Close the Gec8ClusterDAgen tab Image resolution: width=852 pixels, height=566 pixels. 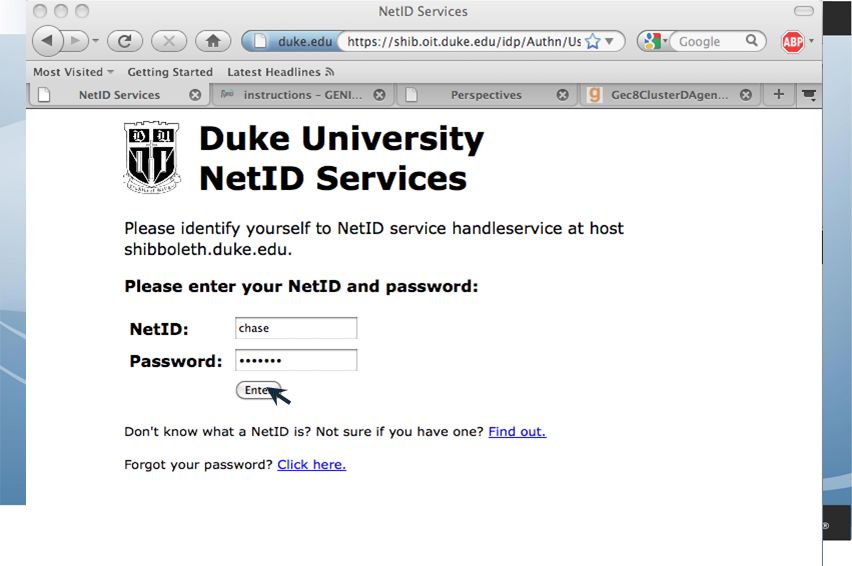pos(746,95)
